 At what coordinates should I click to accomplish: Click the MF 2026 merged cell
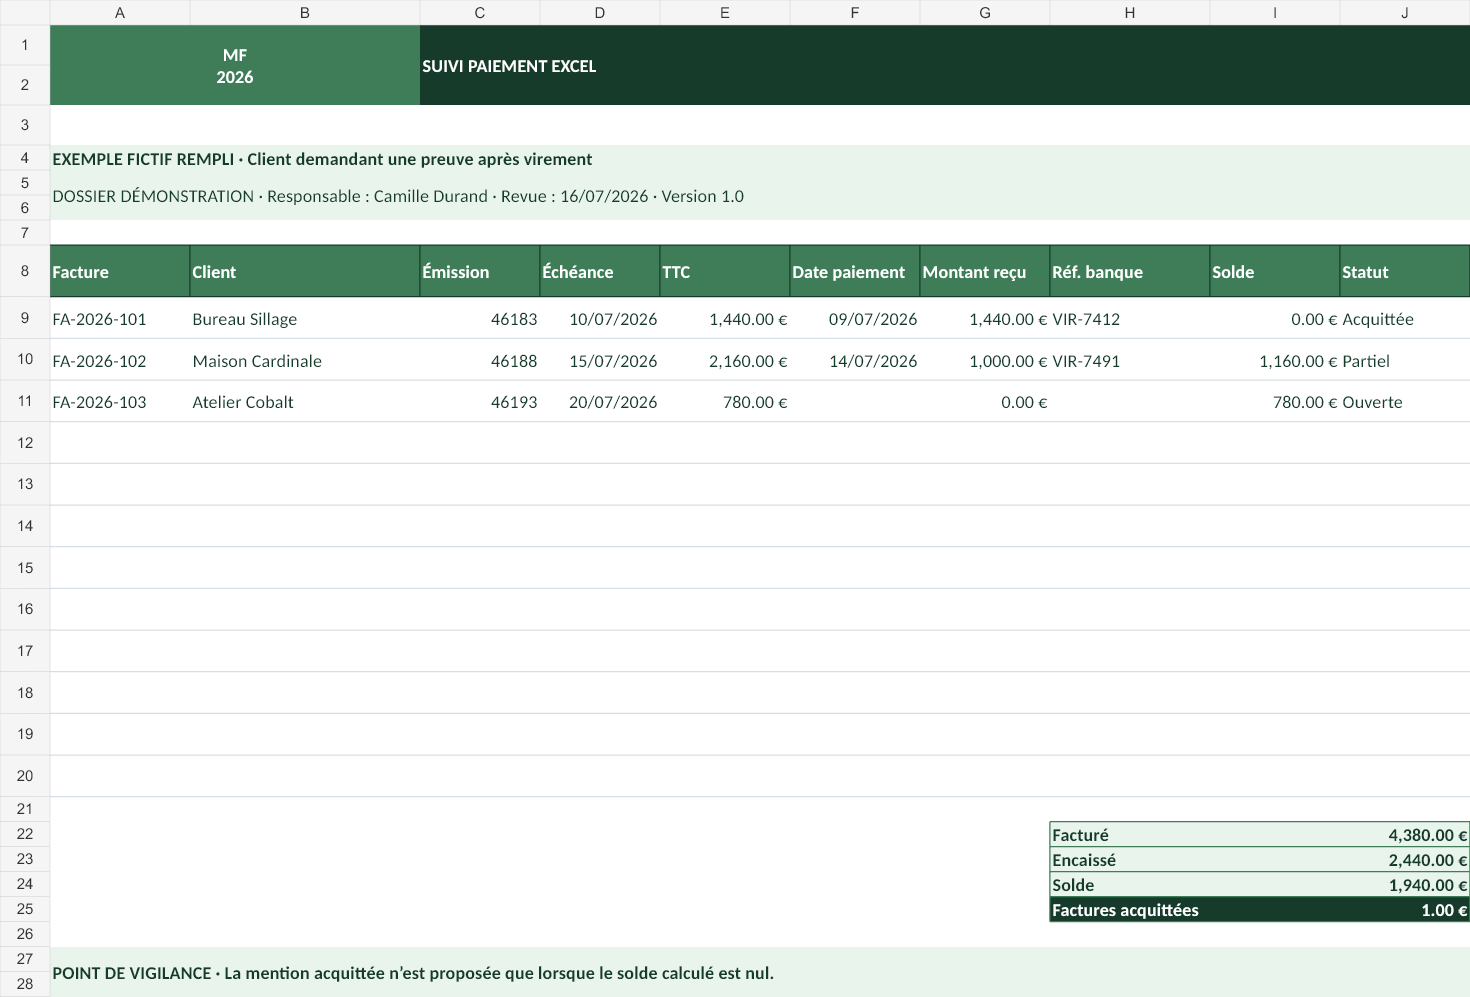(x=235, y=65)
